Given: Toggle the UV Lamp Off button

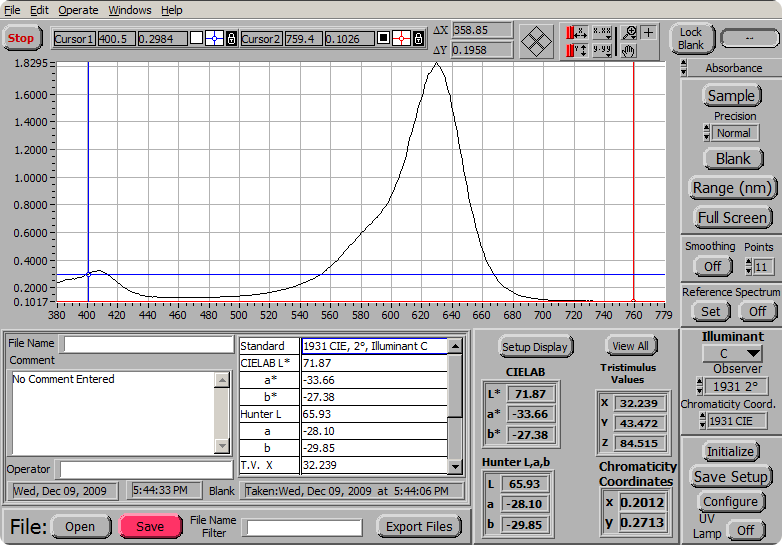Looking at the screenshot, I should pyautogui.click(x=745, y=530).
